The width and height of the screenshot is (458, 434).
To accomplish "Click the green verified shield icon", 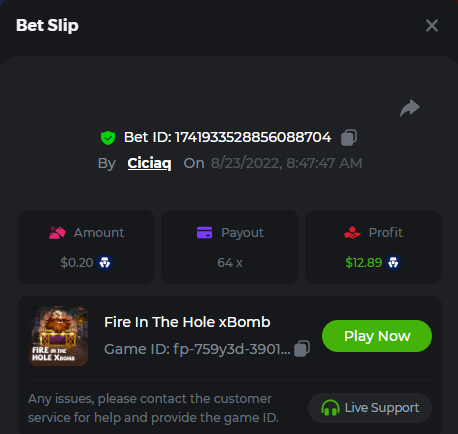I will (108, 138).
